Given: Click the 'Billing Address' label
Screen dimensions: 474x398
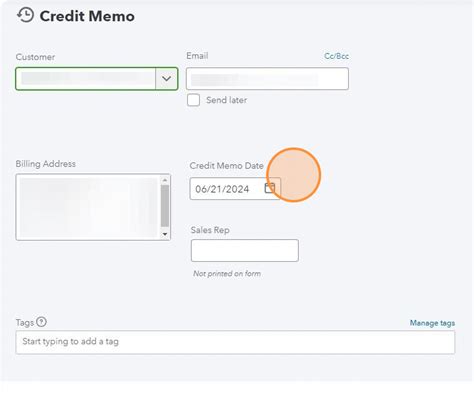Looking at the screenshot, I should coord(46,164).
